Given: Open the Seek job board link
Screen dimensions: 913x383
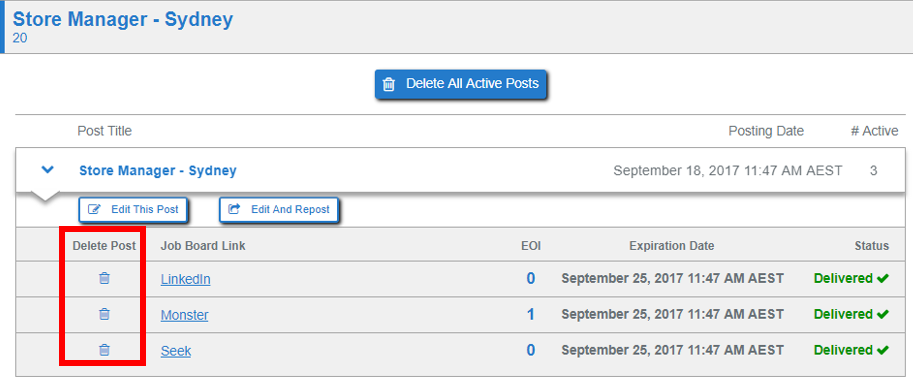Looking at the screenshot, I should (x=176, y=352).
